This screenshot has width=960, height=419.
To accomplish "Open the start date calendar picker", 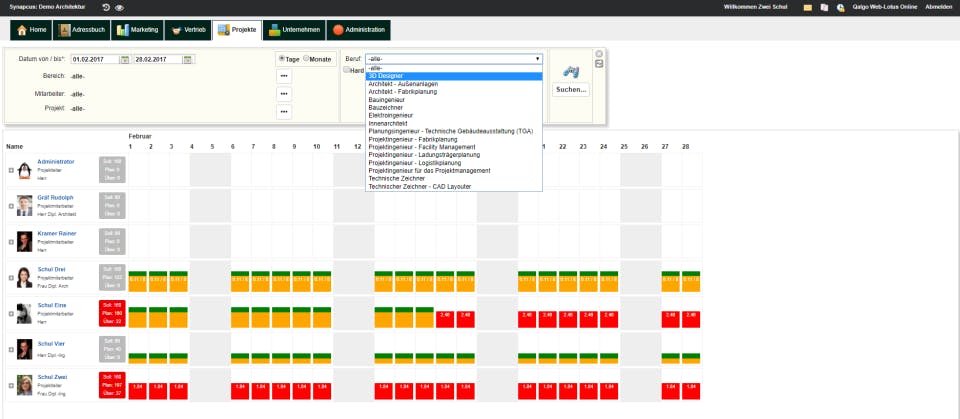I will (125, 59).
